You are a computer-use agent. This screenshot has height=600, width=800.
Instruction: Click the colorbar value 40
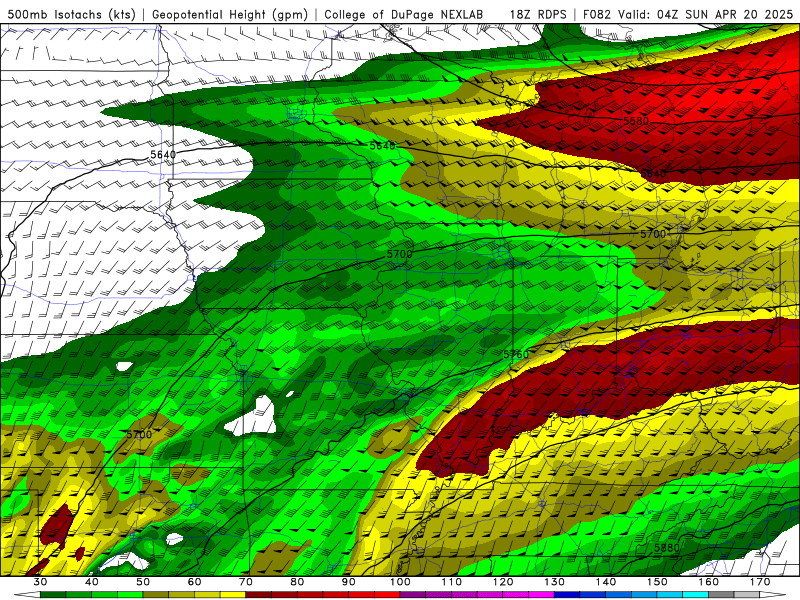[92, 582]
